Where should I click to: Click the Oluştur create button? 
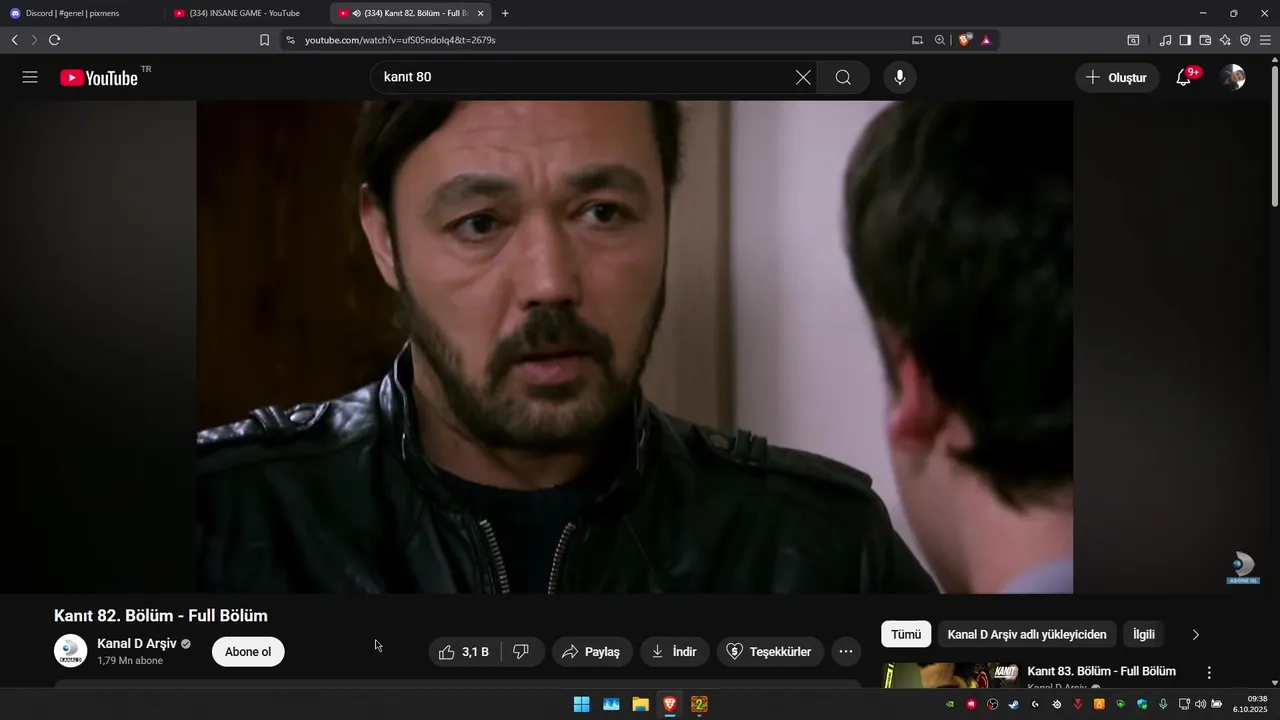pos(1117,77)
